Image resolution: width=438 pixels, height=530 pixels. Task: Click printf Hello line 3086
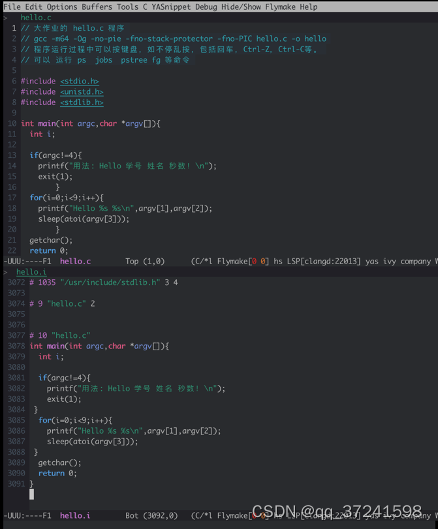click(x=134, y=431)
